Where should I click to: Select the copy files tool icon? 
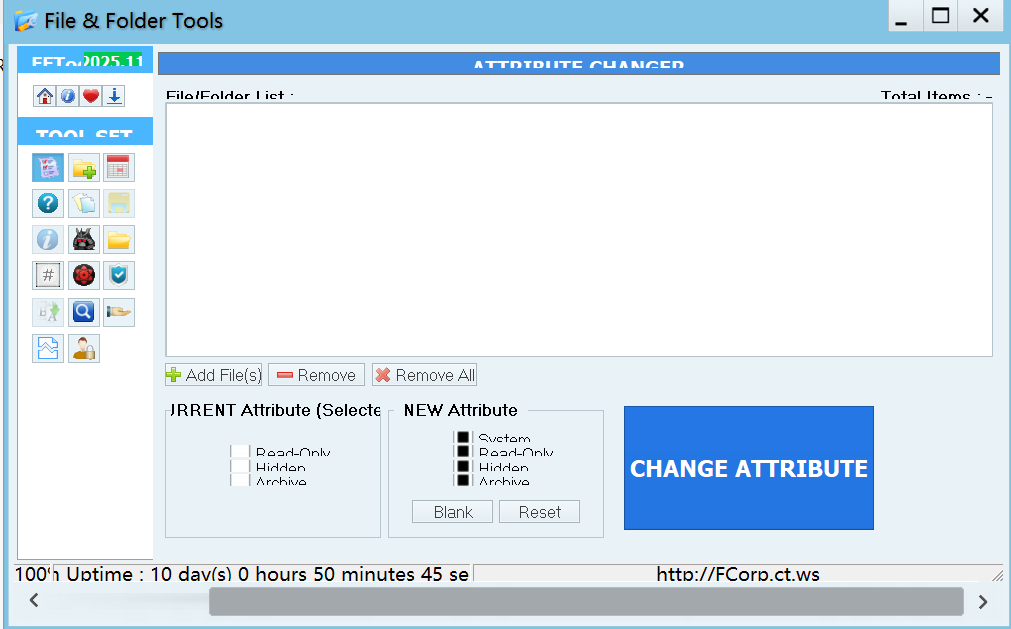(84, 203)
